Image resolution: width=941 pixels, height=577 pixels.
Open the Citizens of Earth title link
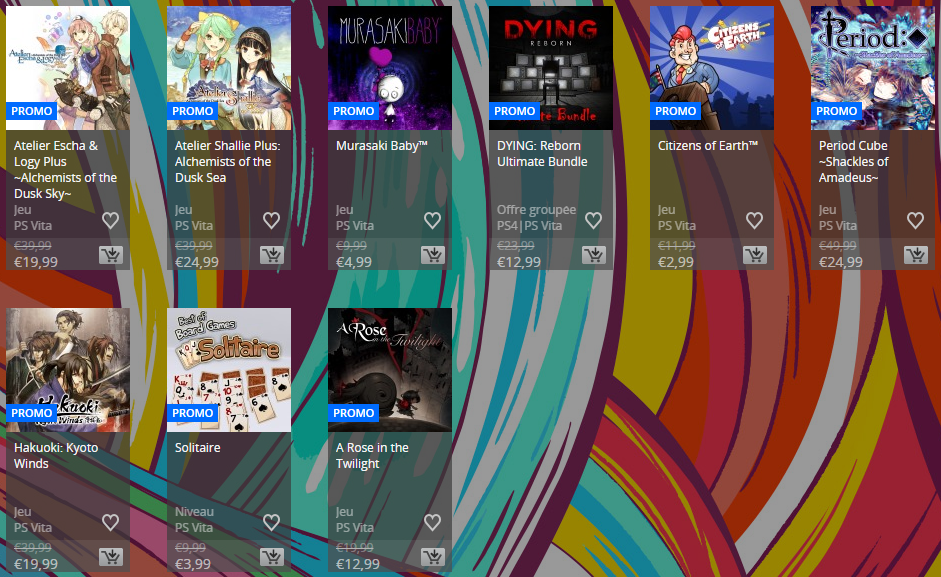pos(707,146)
